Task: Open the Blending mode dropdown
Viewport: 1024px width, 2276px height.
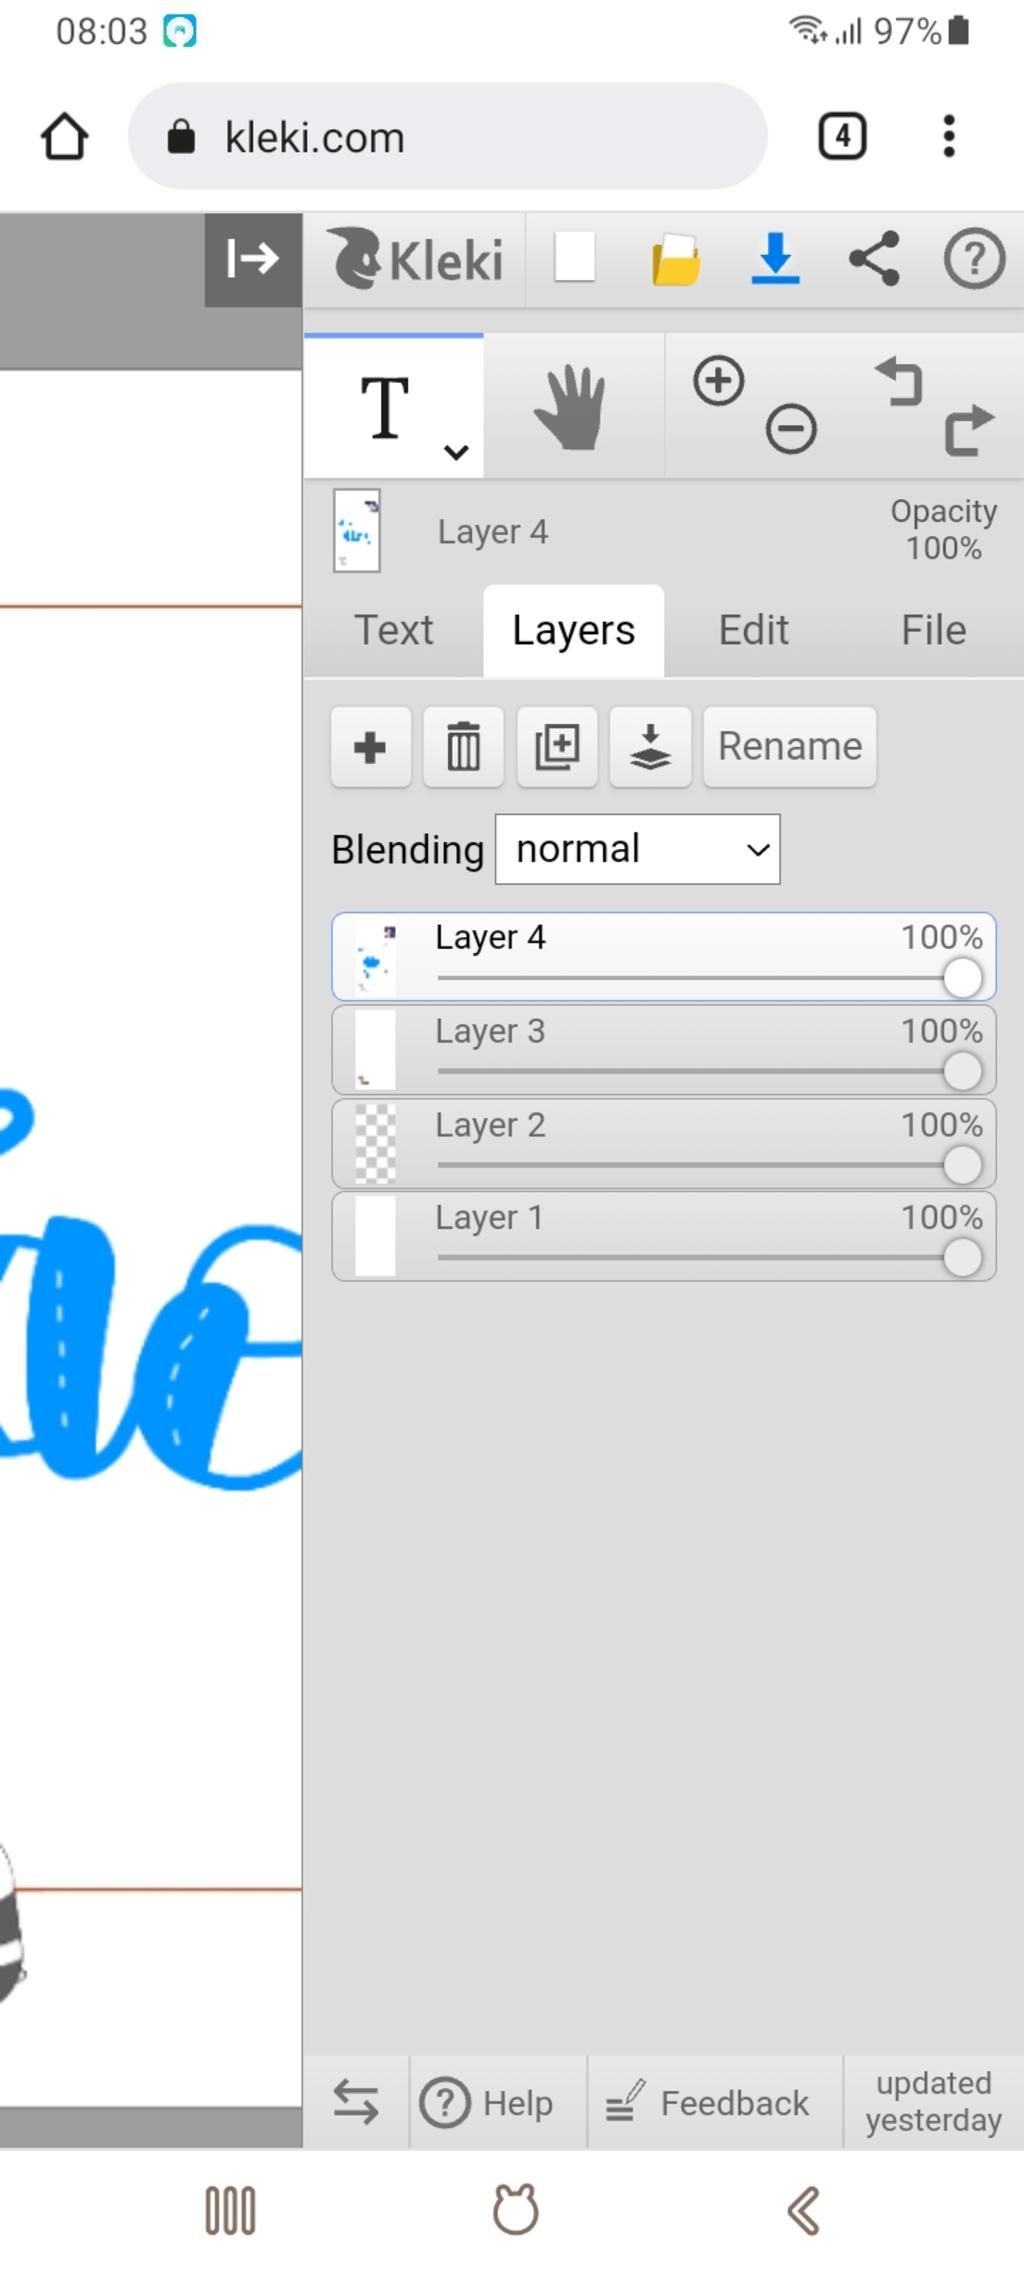Action: click(x=637, y=850)
